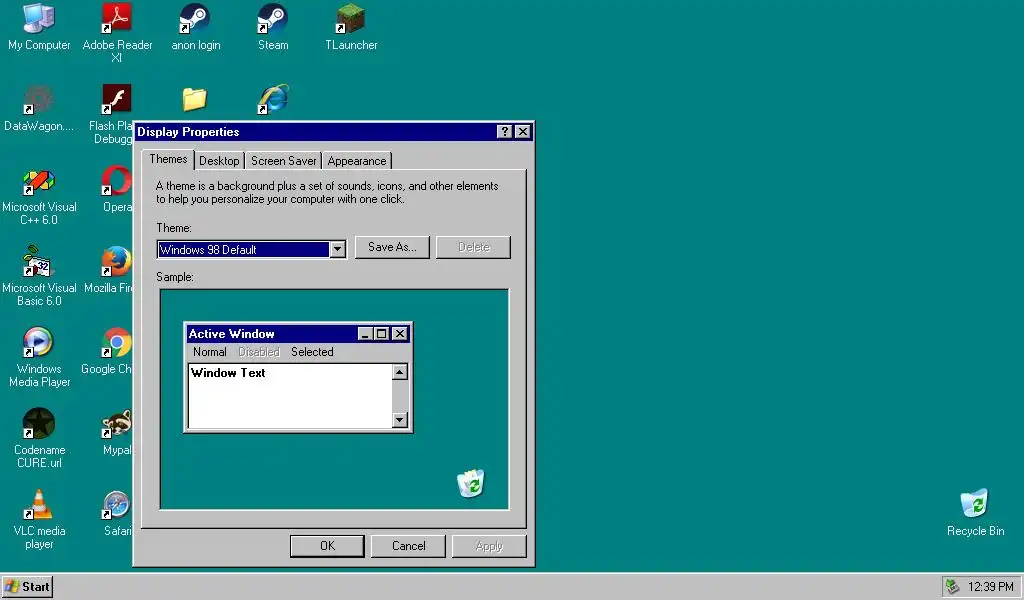The width and height of the screenshot is (1024, 600).
Task: Click the sample window minimize button
Action: pyautogui.click(x=366, y=334)
